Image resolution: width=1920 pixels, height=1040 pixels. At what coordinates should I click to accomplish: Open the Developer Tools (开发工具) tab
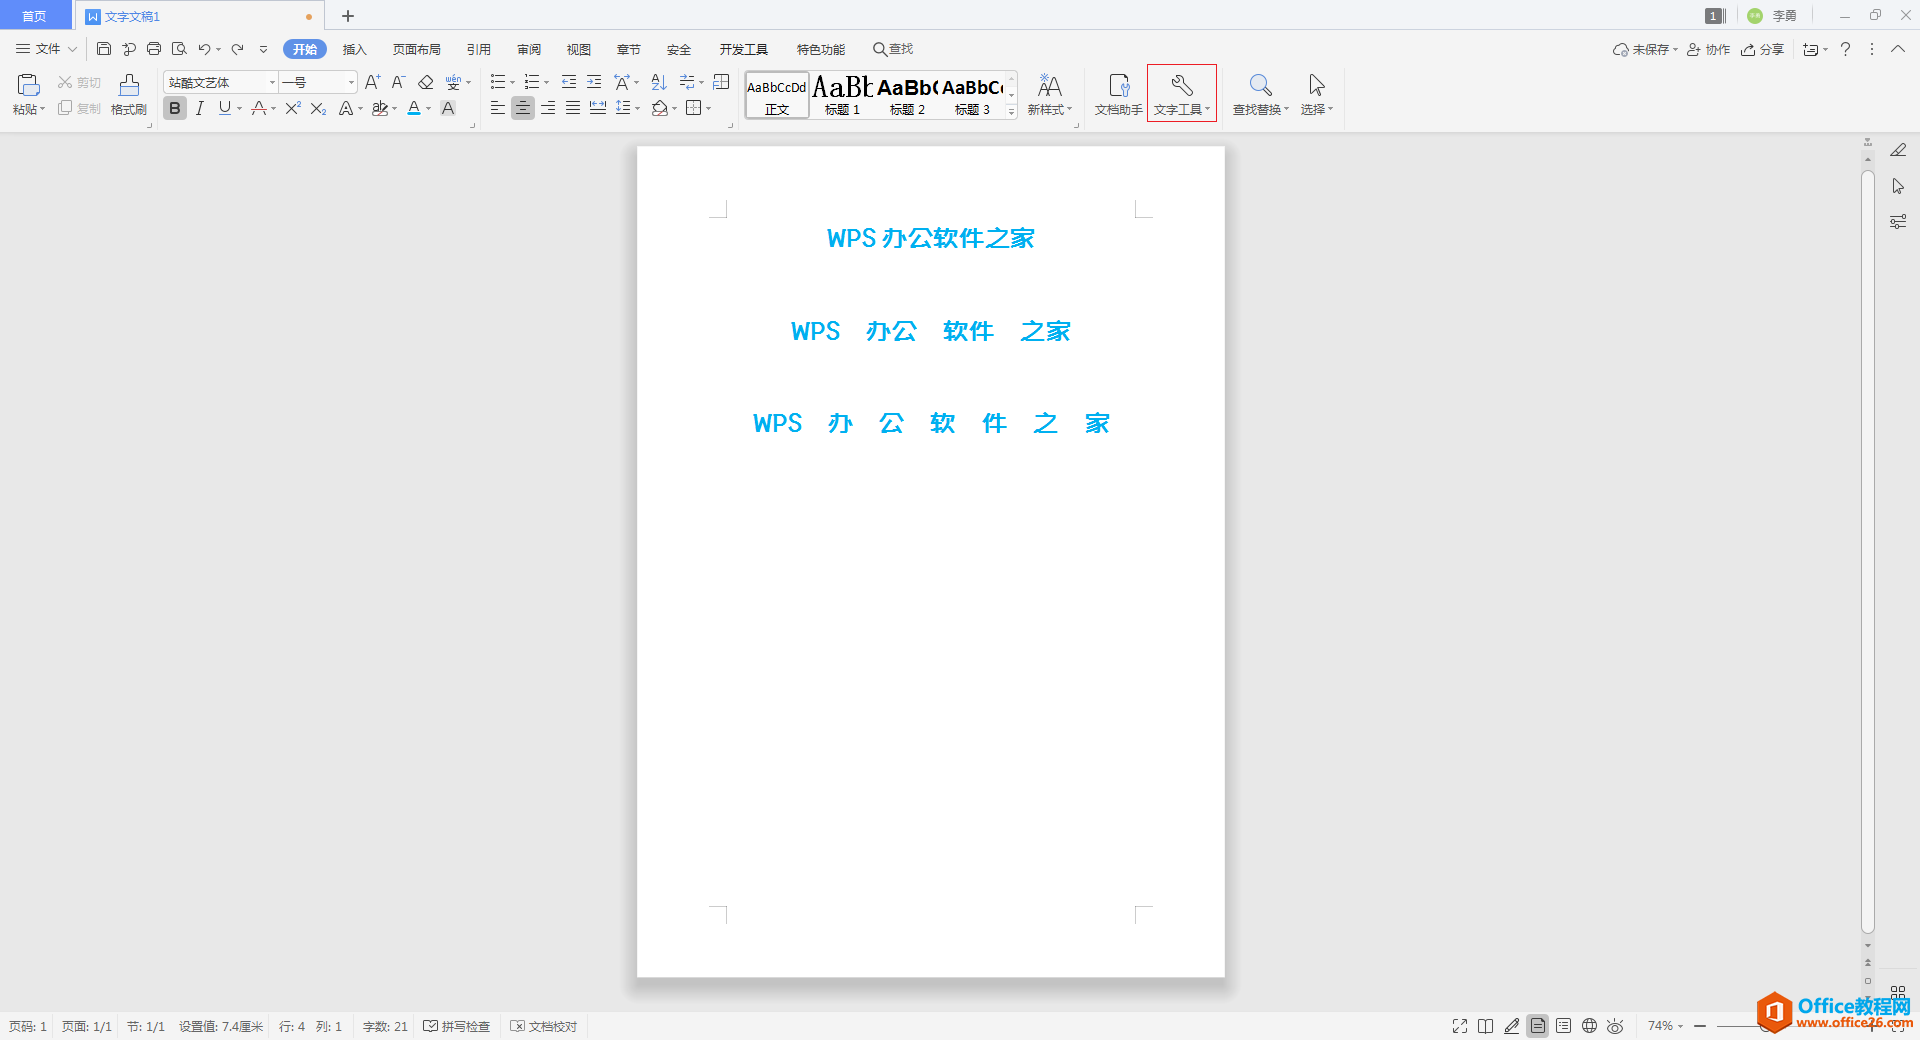[744, 49]
